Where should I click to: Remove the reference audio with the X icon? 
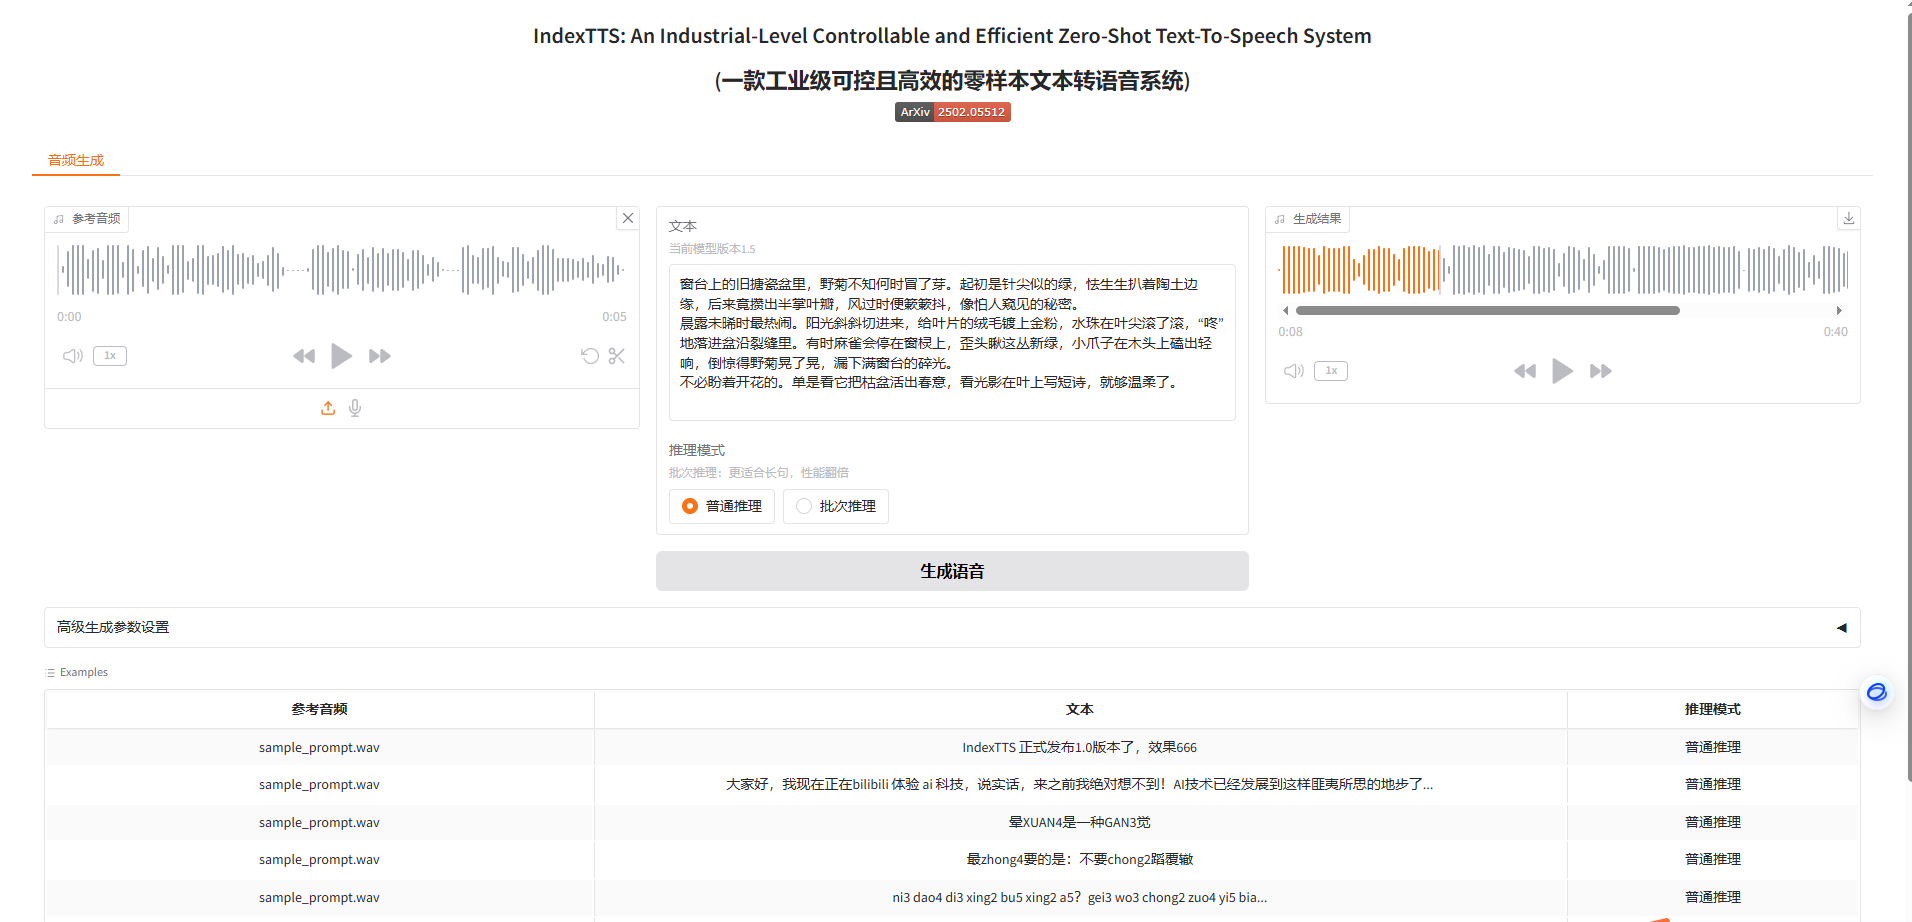pyautogui.click(x=628, y=218)
